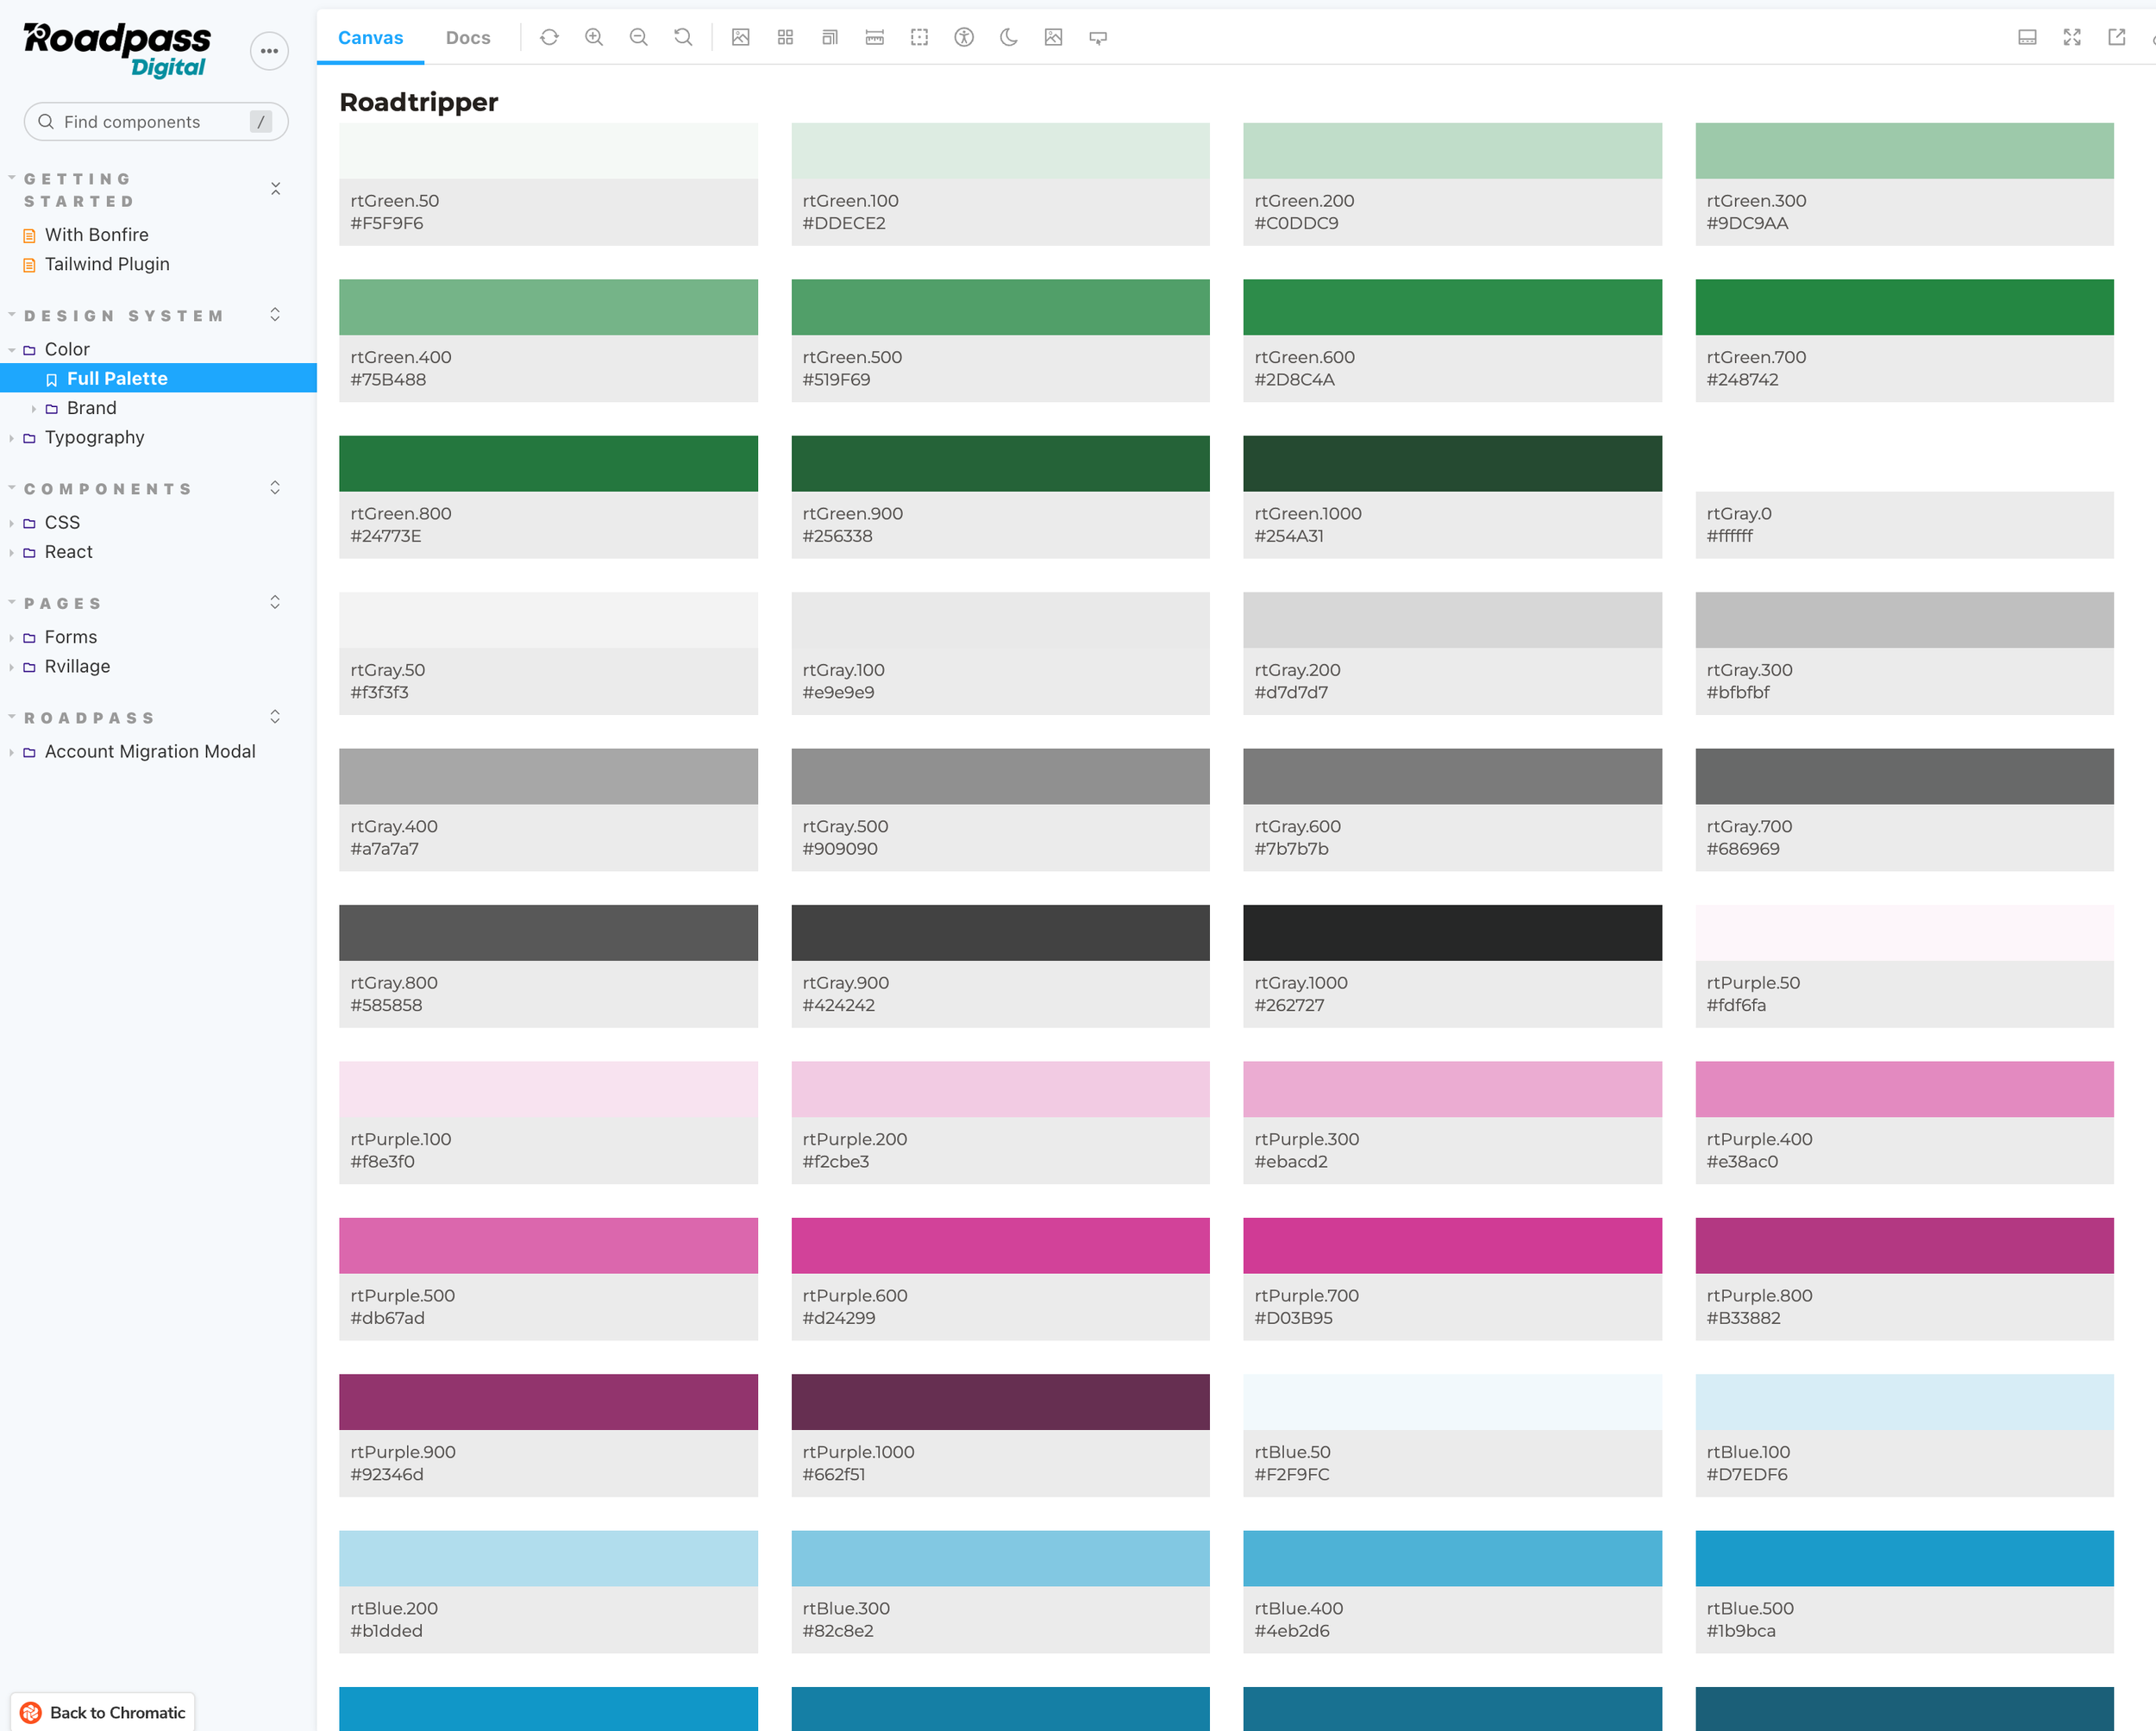This screenshot has height=1731, width=2156.
Task: Open the accessibility vision simulator
Action: (963, 37)
